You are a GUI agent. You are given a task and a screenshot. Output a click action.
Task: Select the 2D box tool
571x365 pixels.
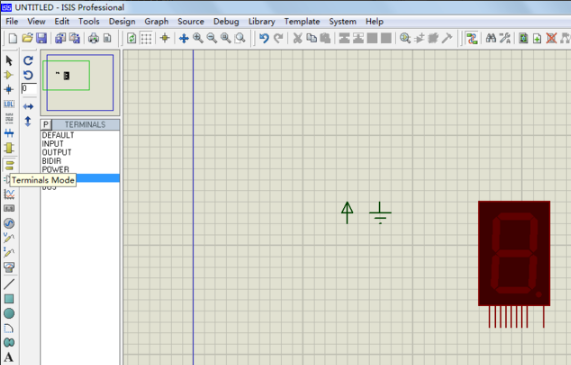(9, 299)
